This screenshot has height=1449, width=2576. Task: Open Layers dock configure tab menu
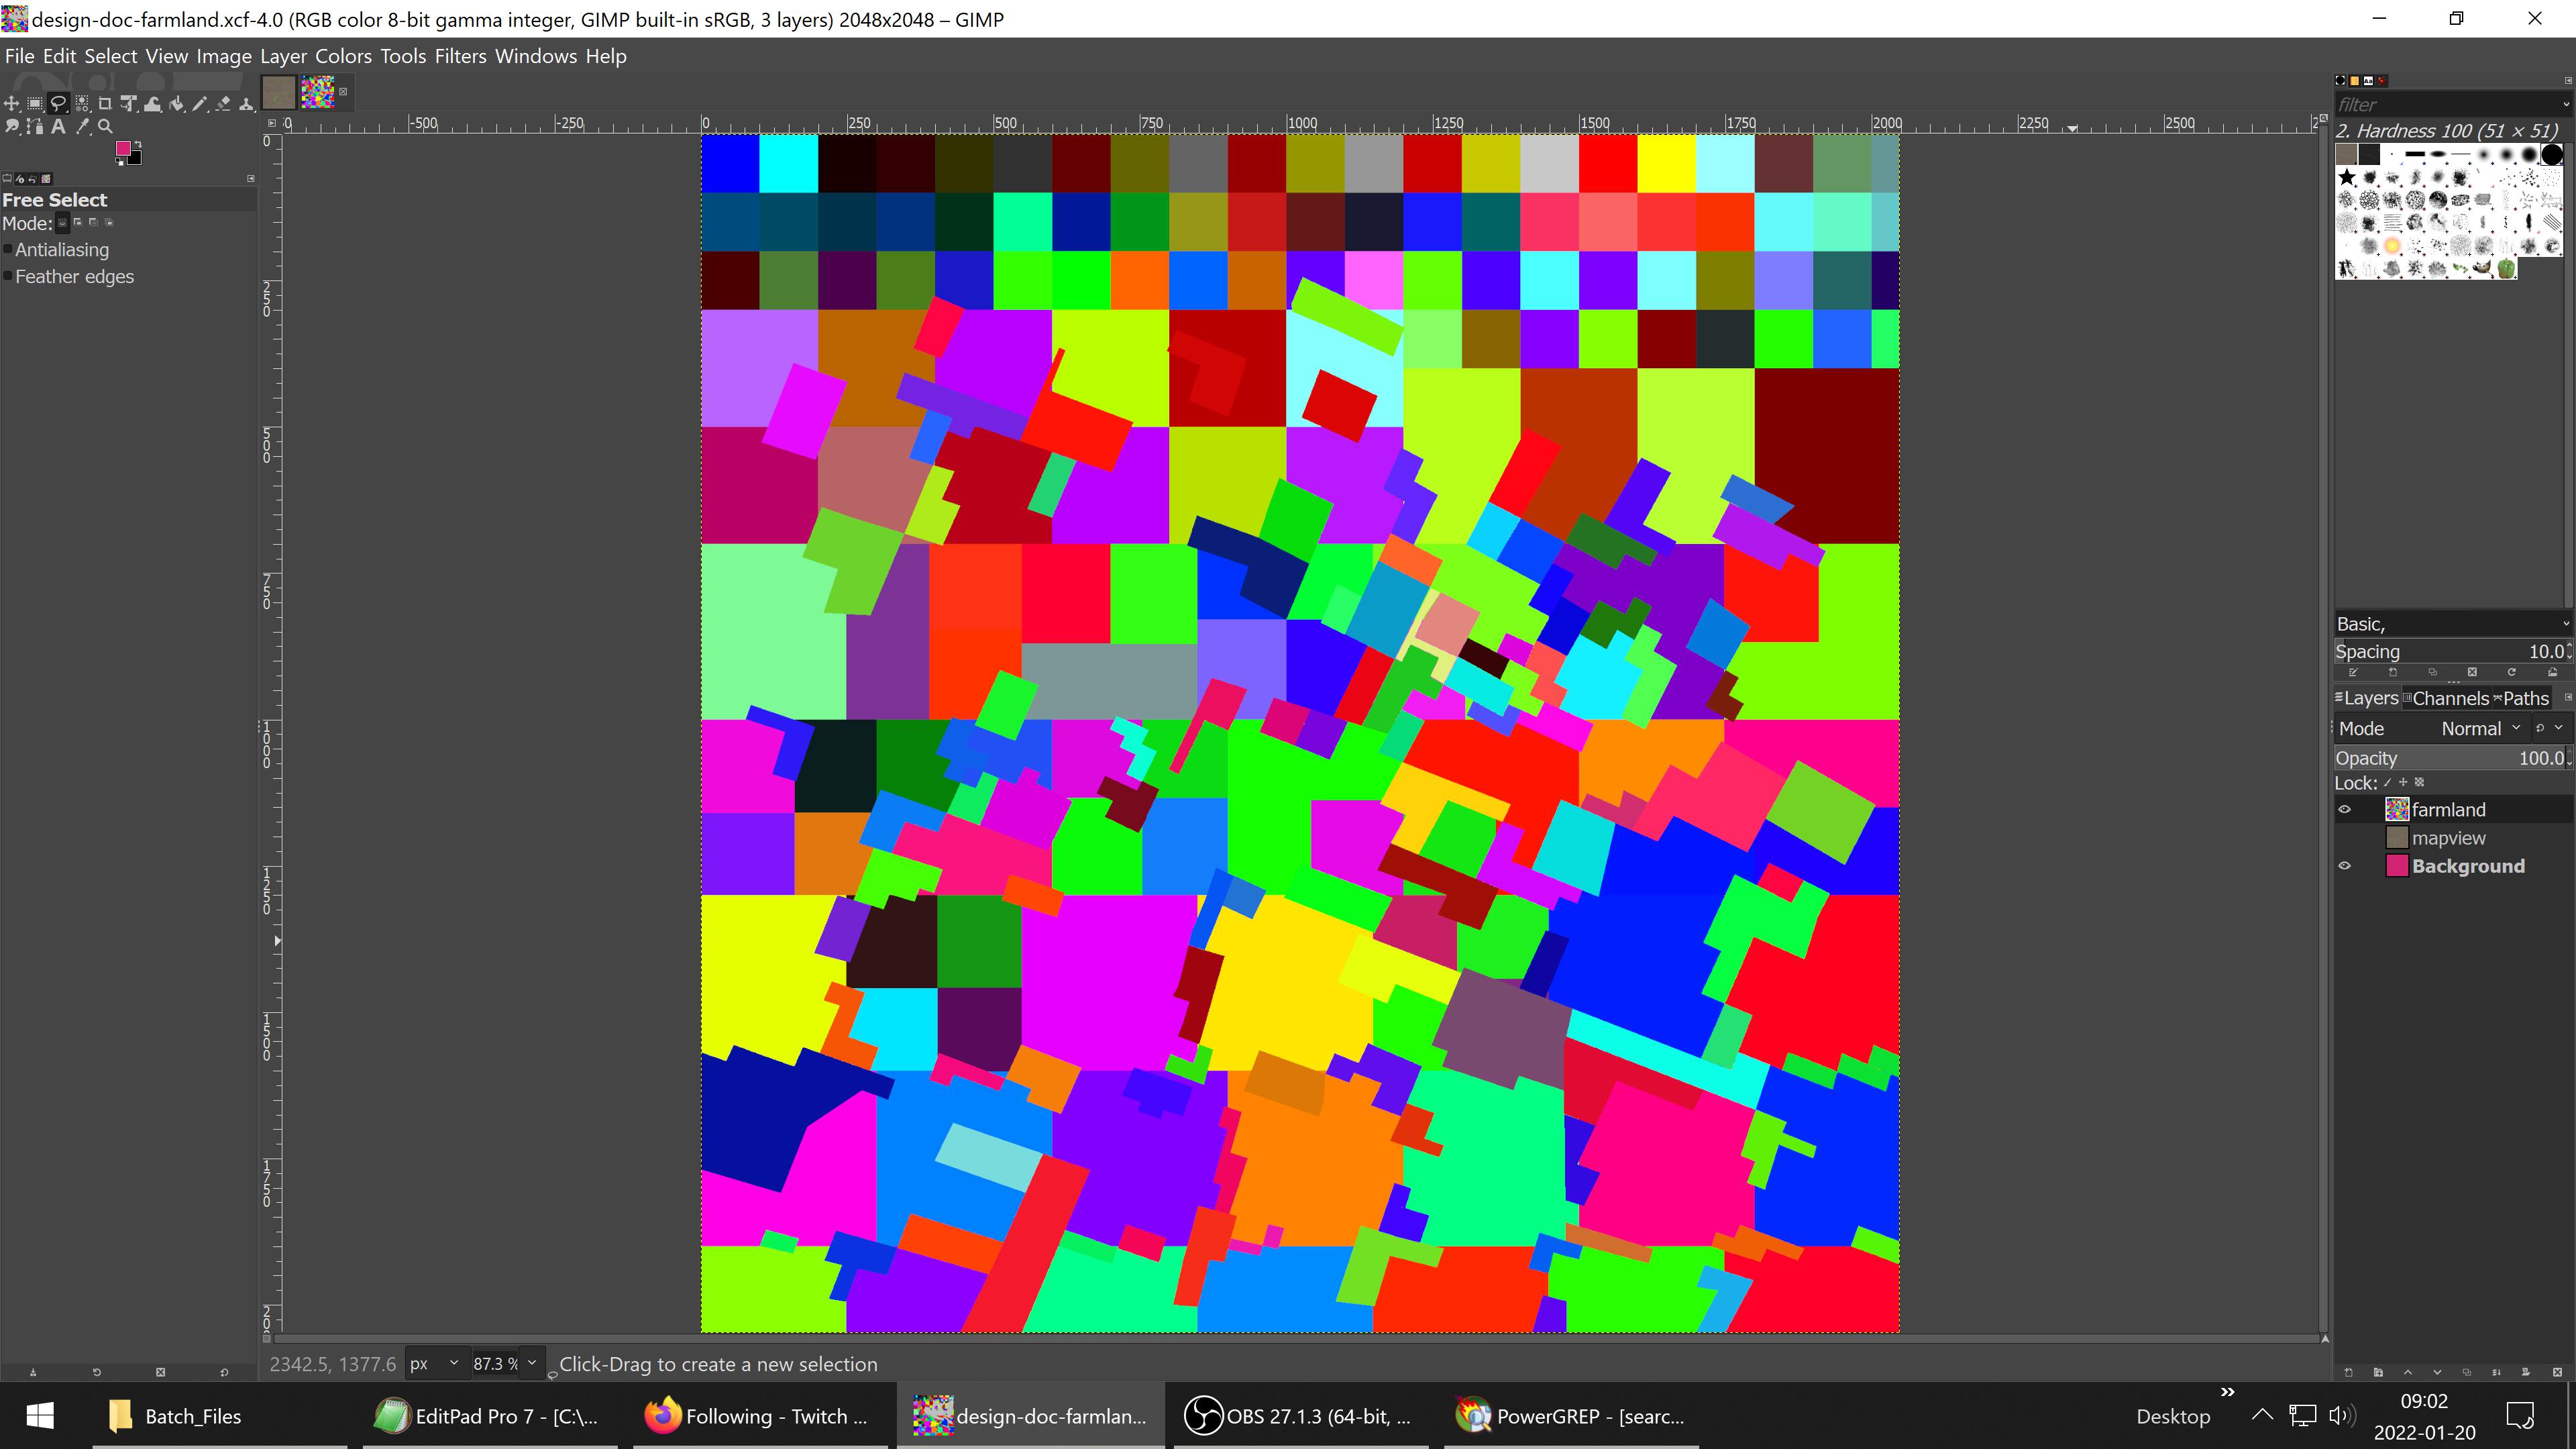point(2568,697)
